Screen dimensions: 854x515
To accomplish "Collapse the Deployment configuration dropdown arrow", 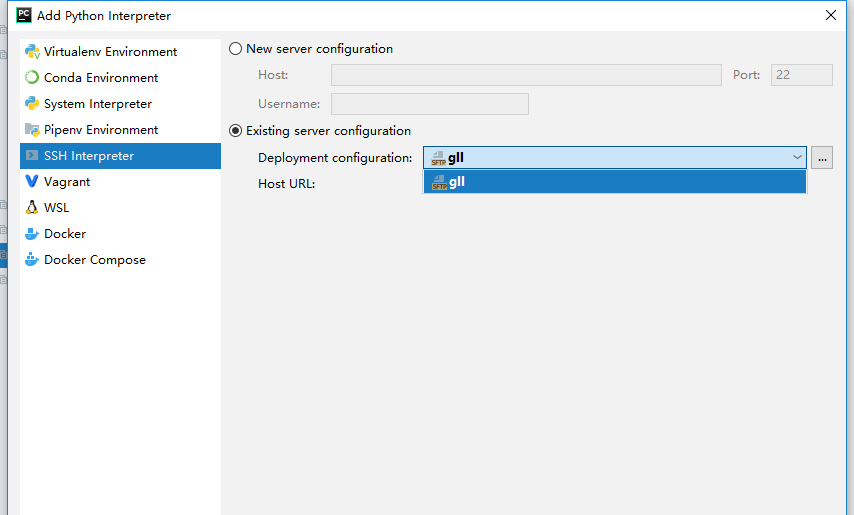I will pyautogui.click(x=797, y=157).
